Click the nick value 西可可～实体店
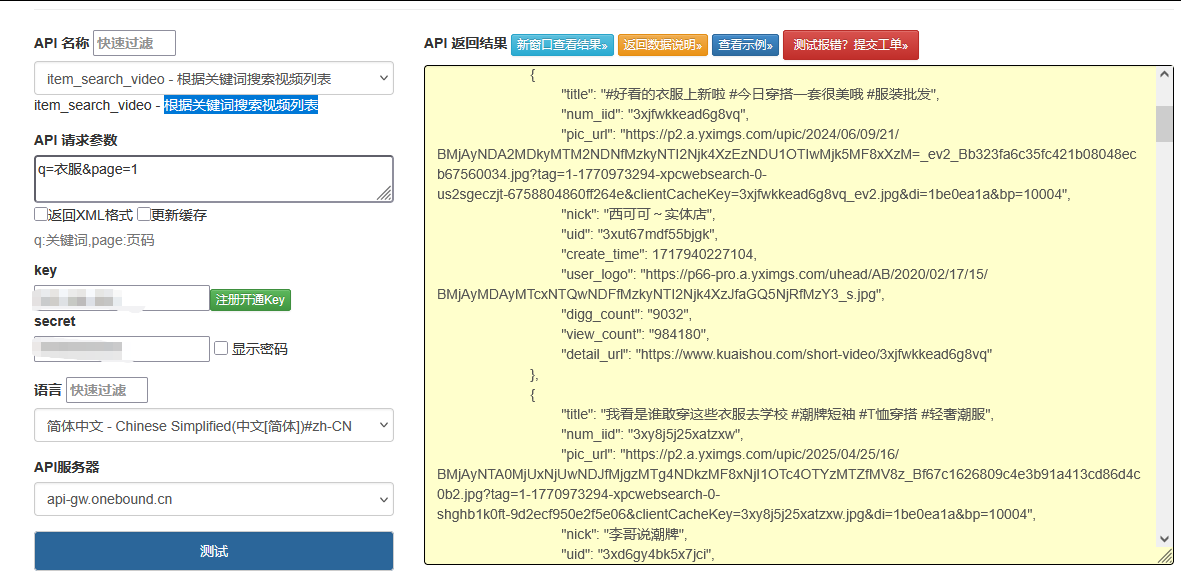 click(657, 214)
